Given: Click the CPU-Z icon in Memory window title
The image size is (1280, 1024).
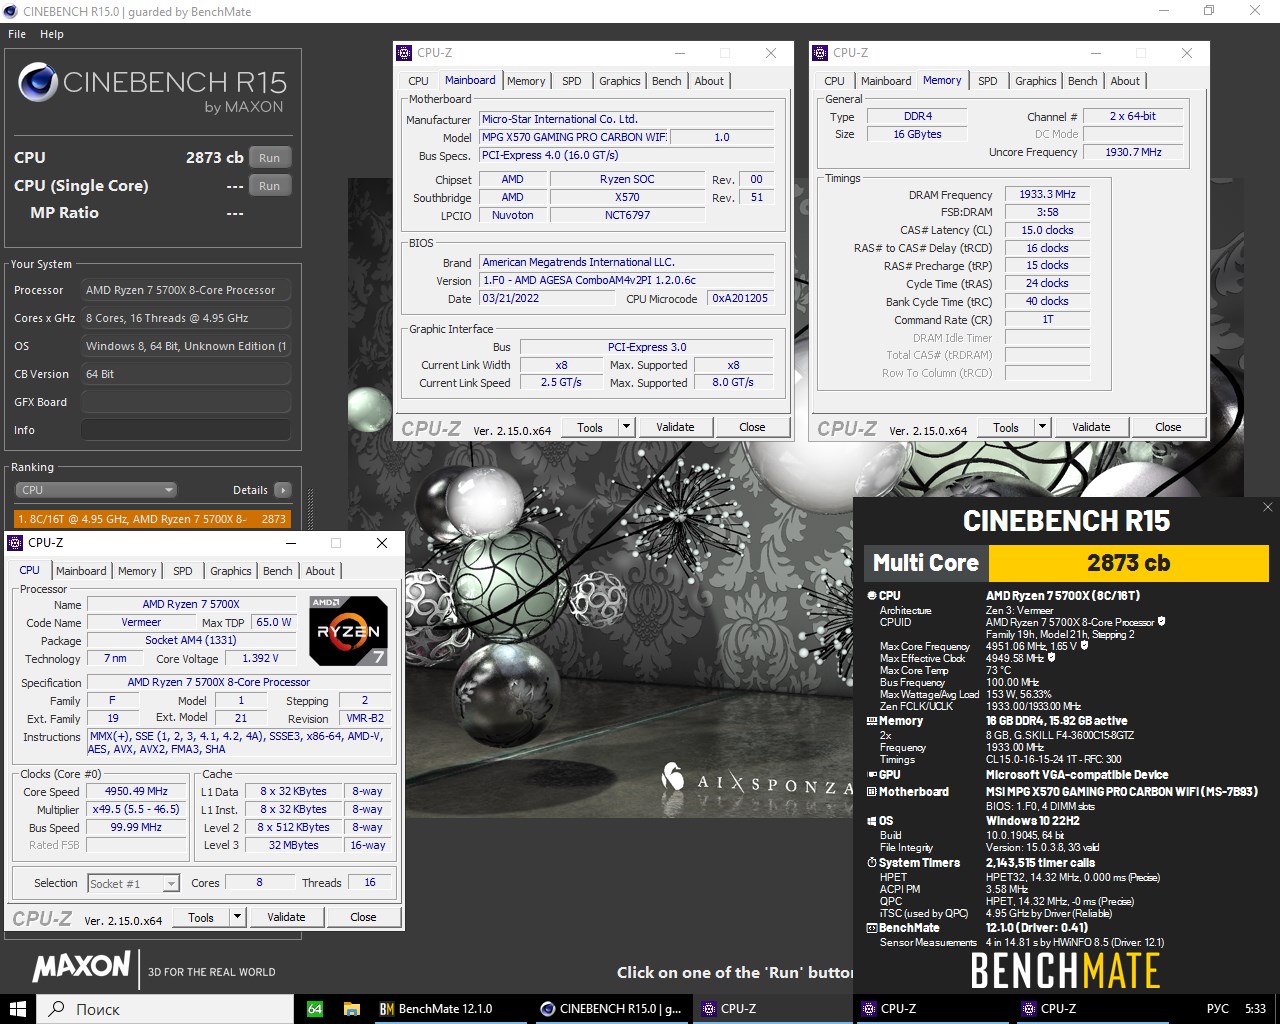Looking at the screenshot, I should pos(820,53).
